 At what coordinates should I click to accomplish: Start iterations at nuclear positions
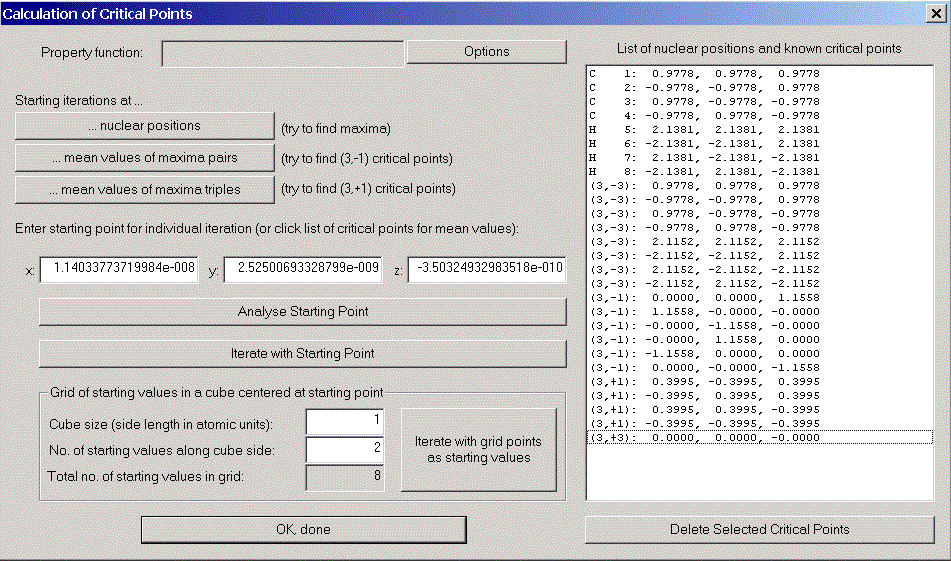pyautogui.click(x=144, y=126)
